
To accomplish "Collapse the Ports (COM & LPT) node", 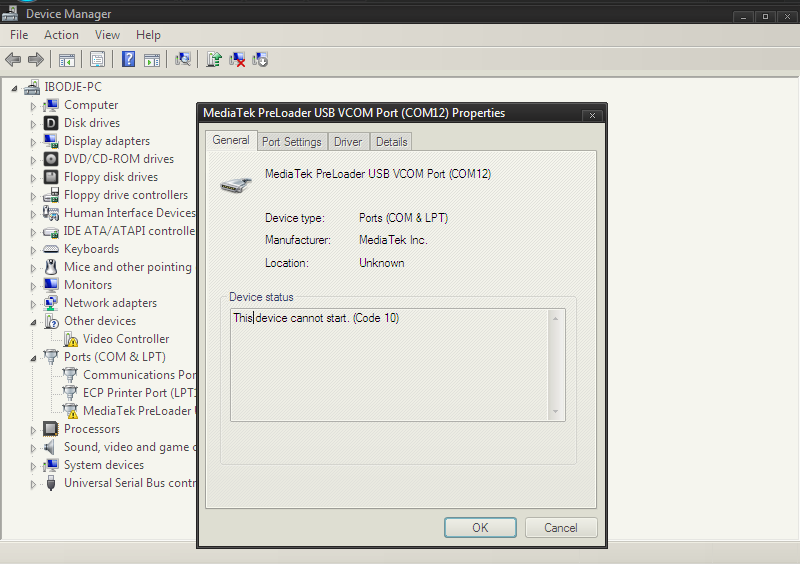I will [x=33, y=358].
